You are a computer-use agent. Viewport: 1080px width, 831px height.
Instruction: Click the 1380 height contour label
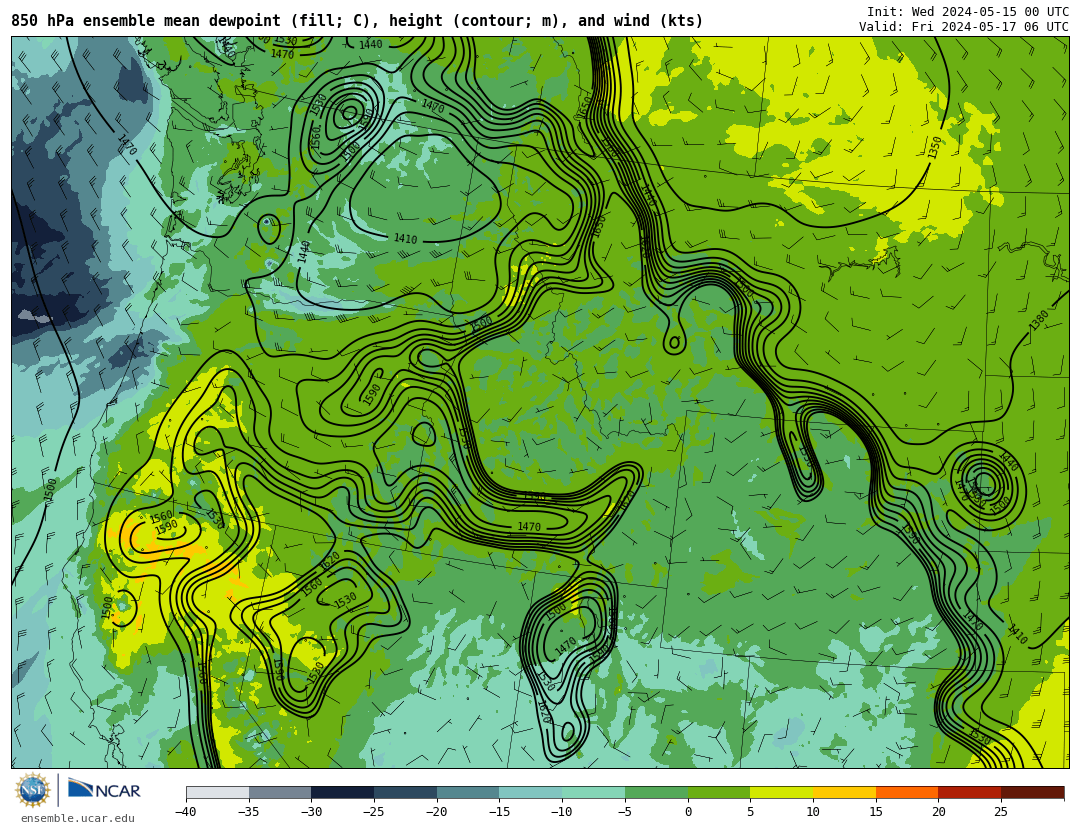tap(1039, 320)
